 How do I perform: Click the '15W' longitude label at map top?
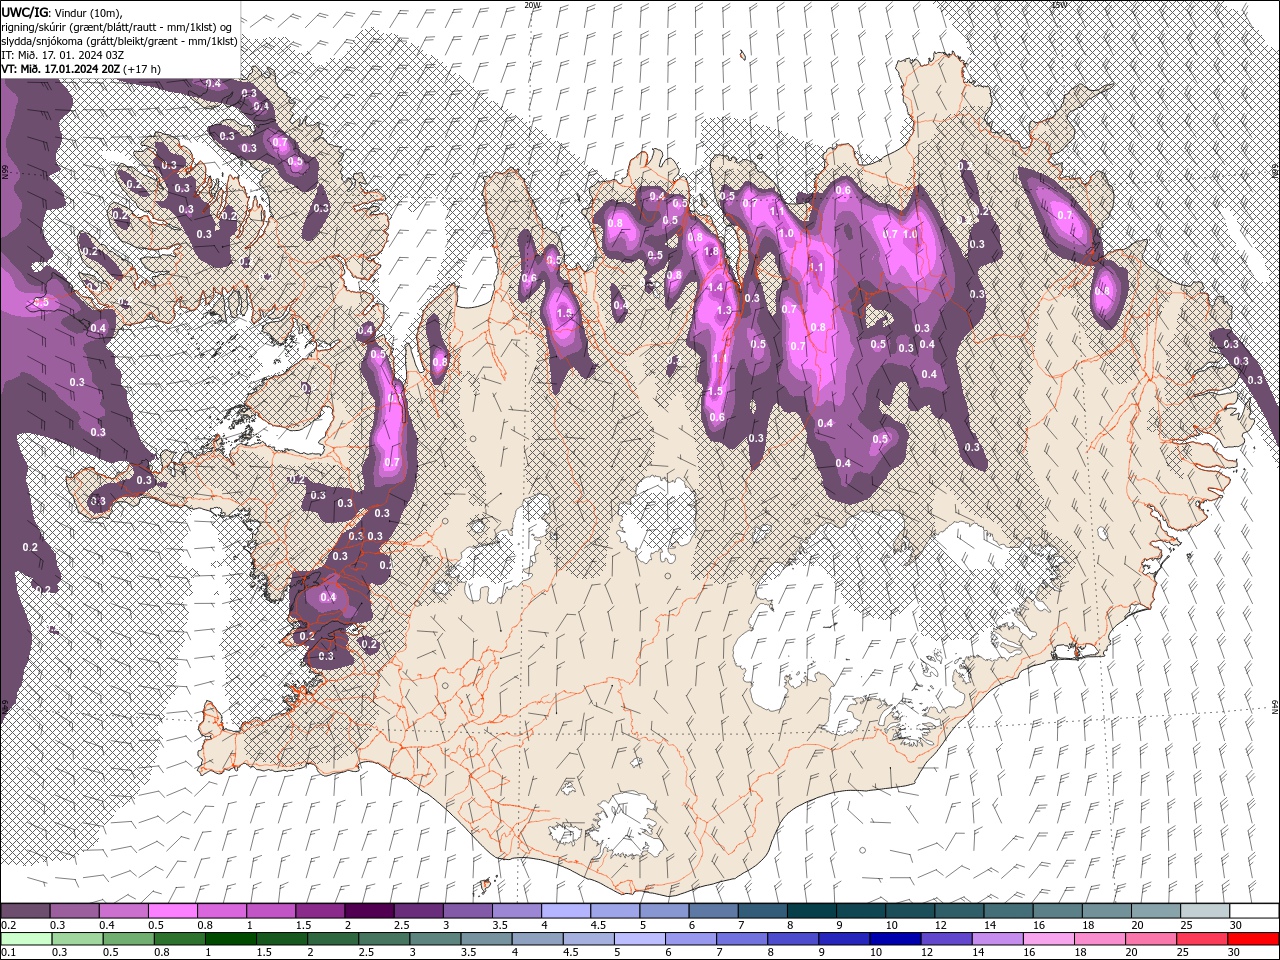pos(1059,5)
